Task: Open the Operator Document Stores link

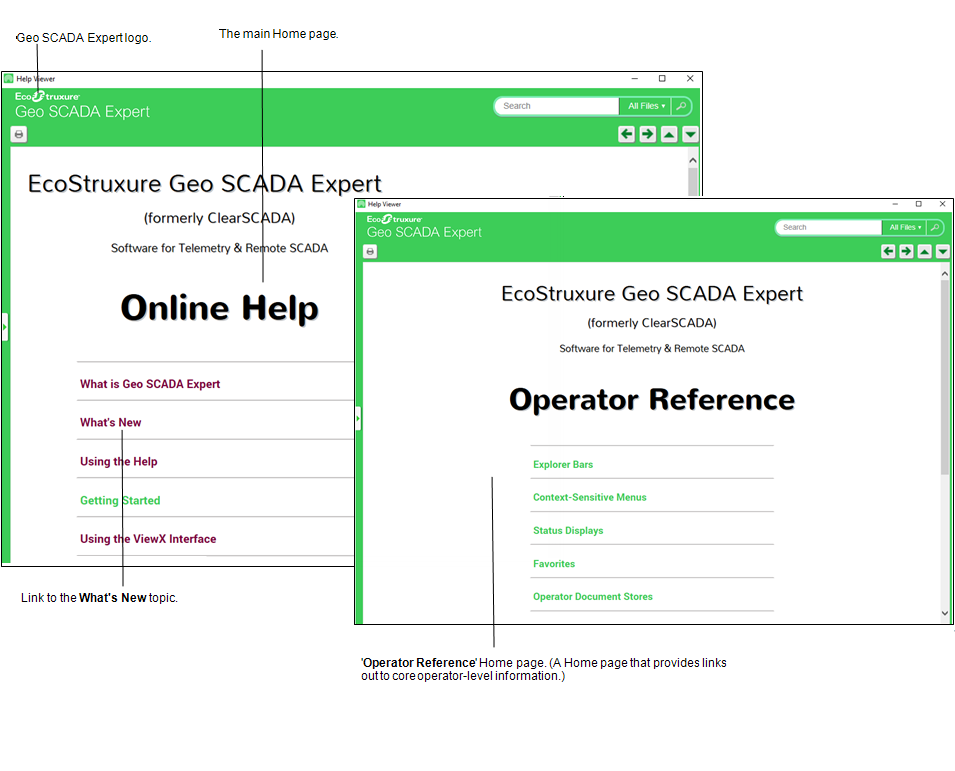Action: (x=593, y=597)
